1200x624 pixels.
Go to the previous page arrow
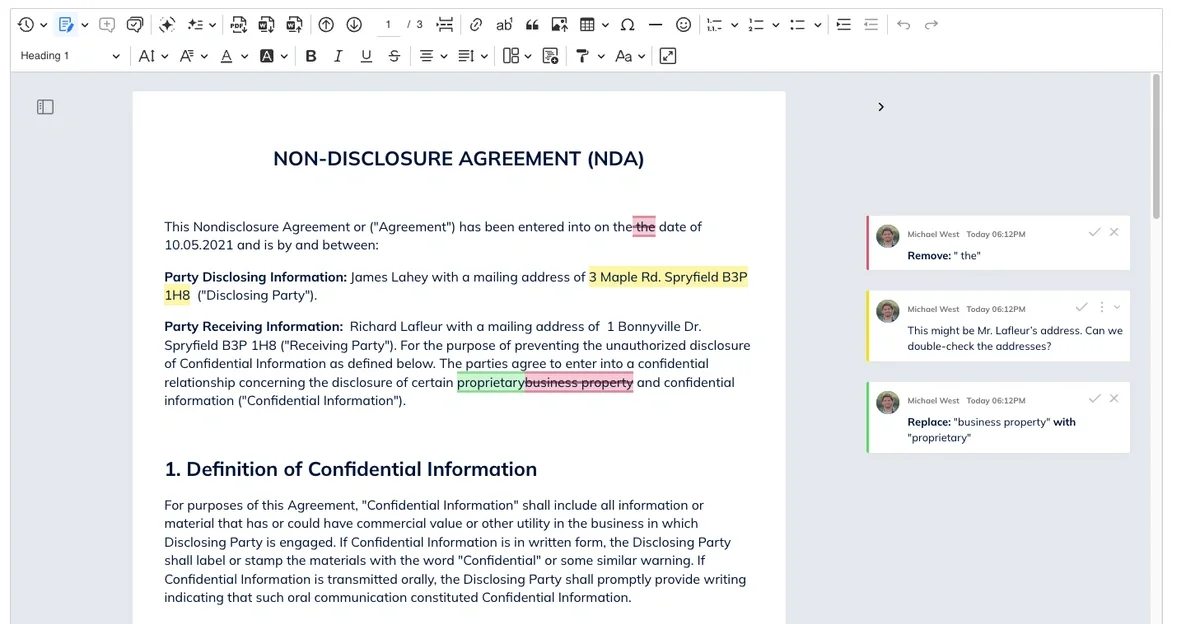click(326, 25)
